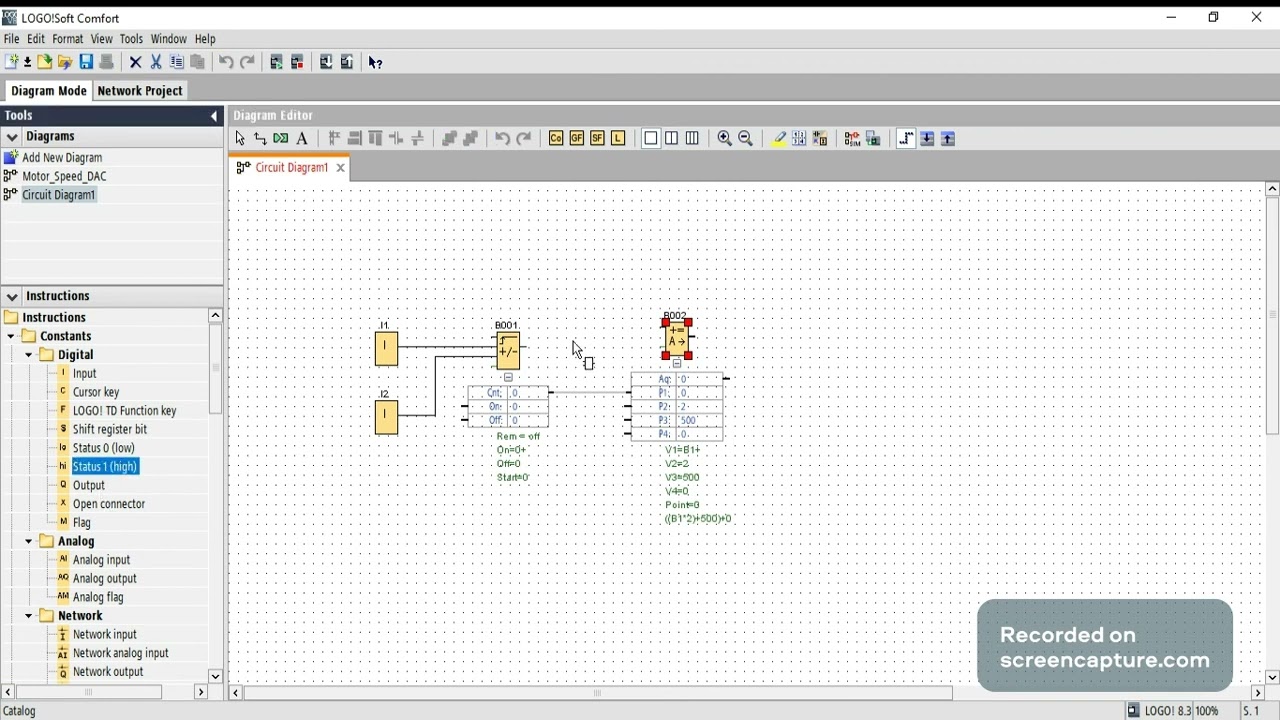This screenshot has width=1280, height=720.
Task: Click the highlighter marker icon
Action: (x=778, y=139)
